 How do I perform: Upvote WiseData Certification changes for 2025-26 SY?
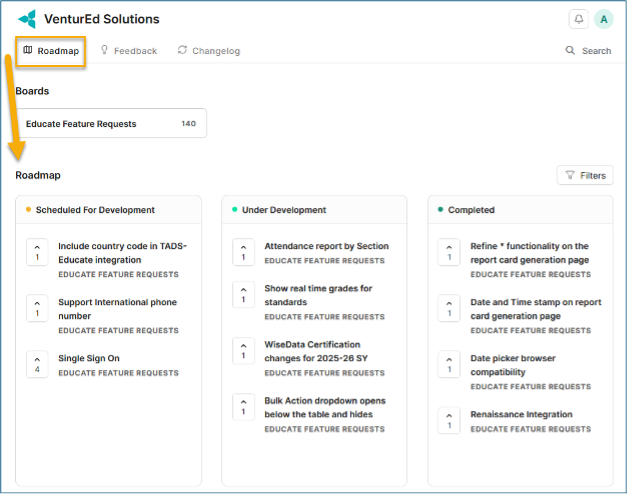tap(244, 351)
